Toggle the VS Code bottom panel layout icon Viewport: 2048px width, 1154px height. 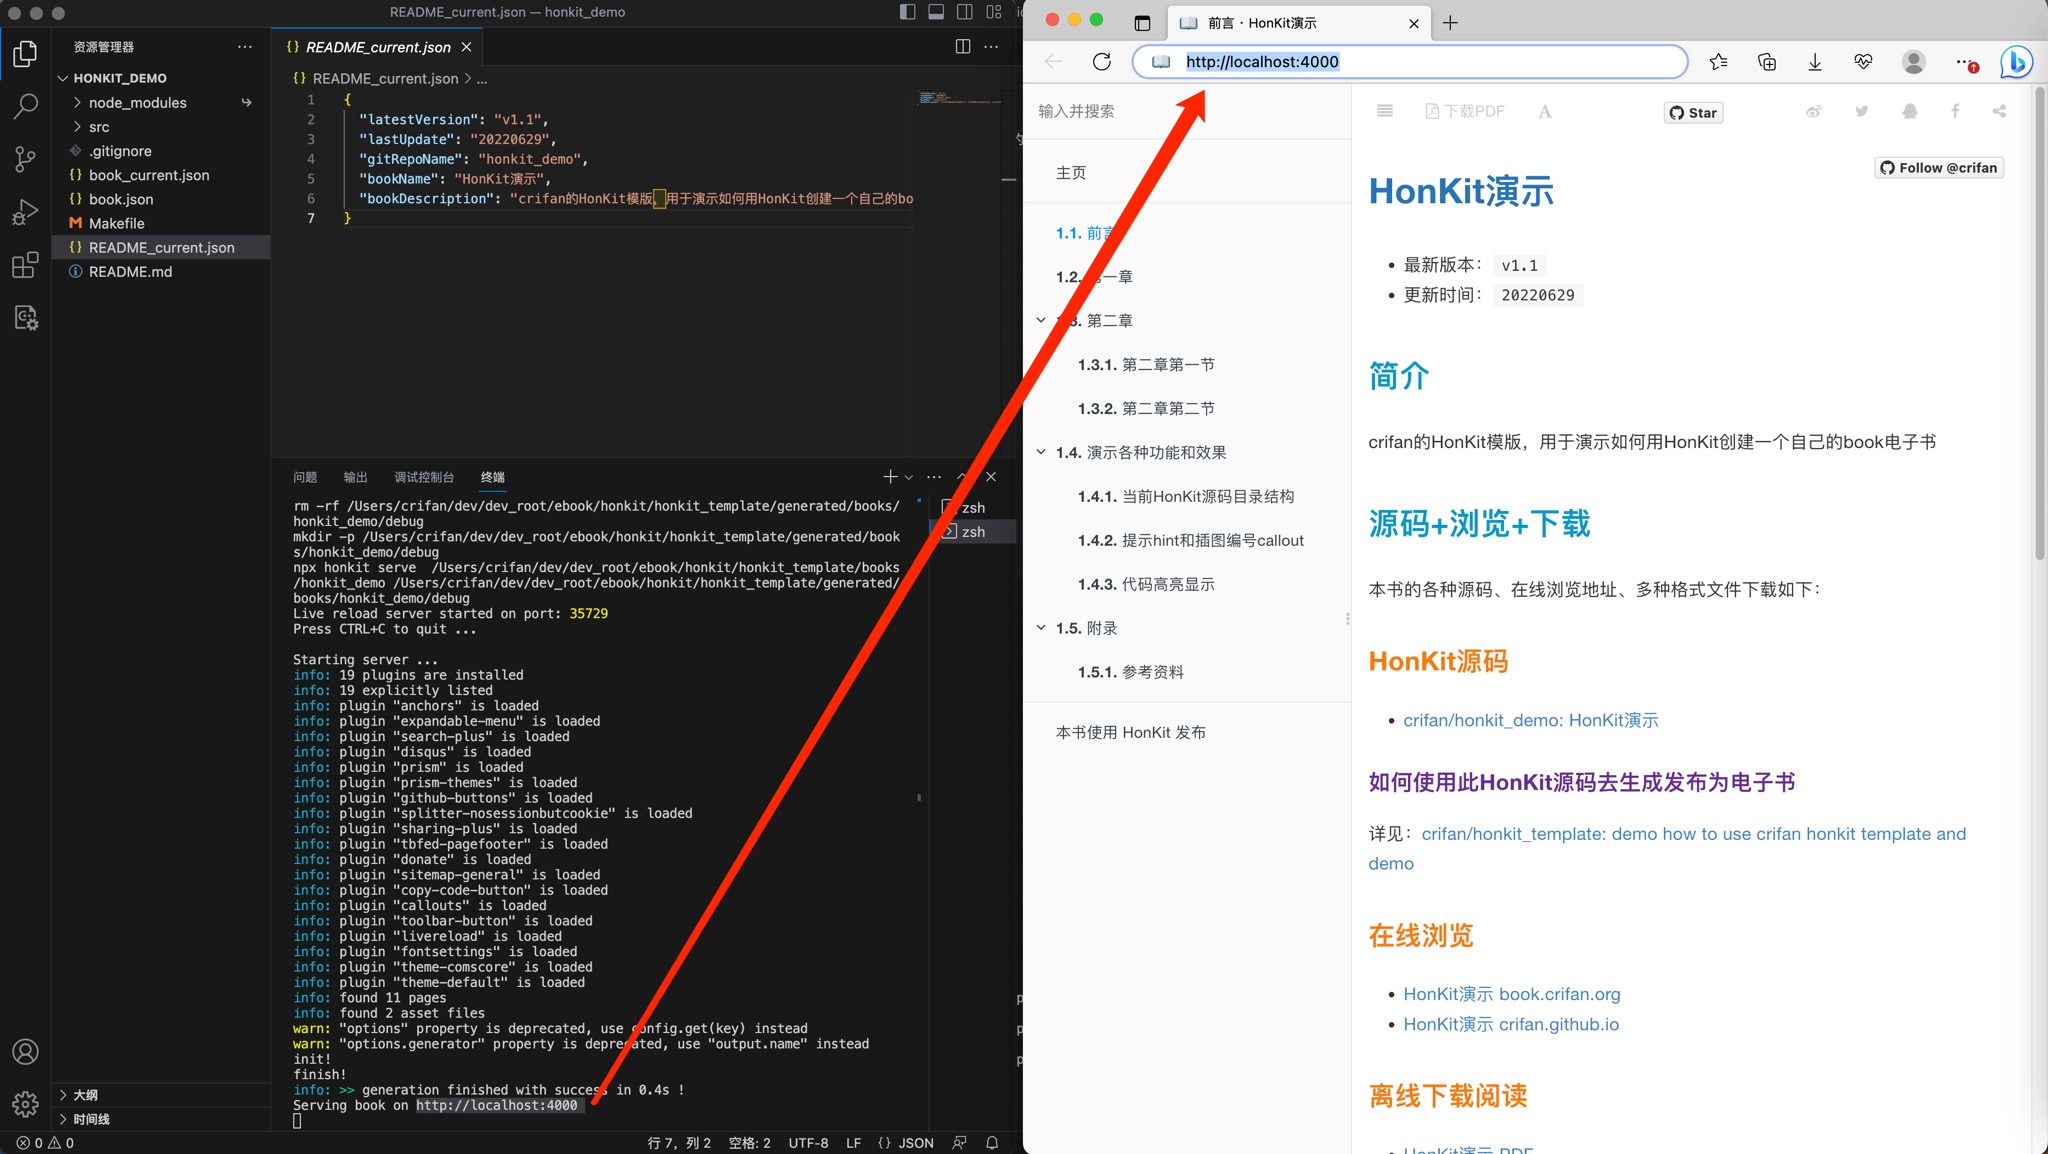click(x=936, y=12)
